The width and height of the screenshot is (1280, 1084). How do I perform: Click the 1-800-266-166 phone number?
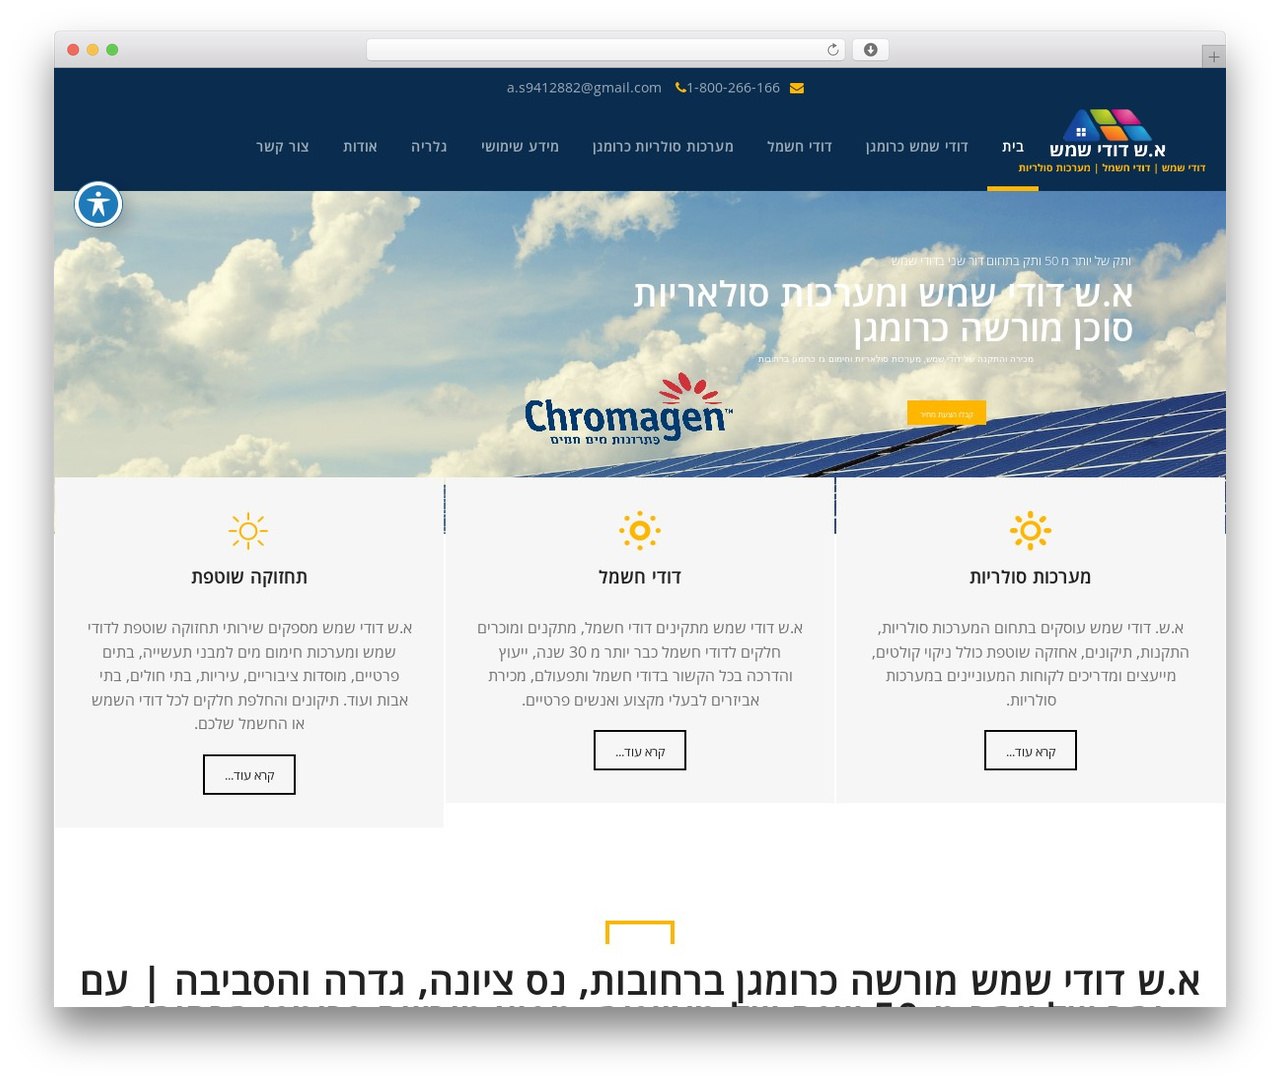click(x=733, y=88)
